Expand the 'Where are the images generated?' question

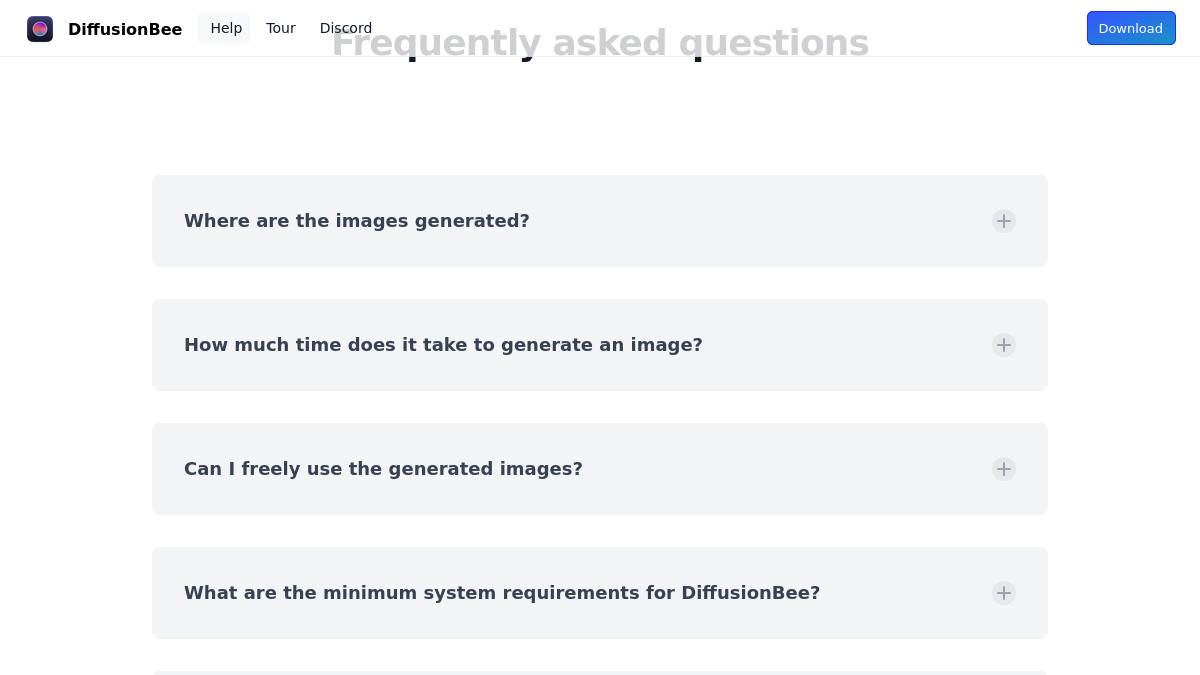click(x=357, y=221)
